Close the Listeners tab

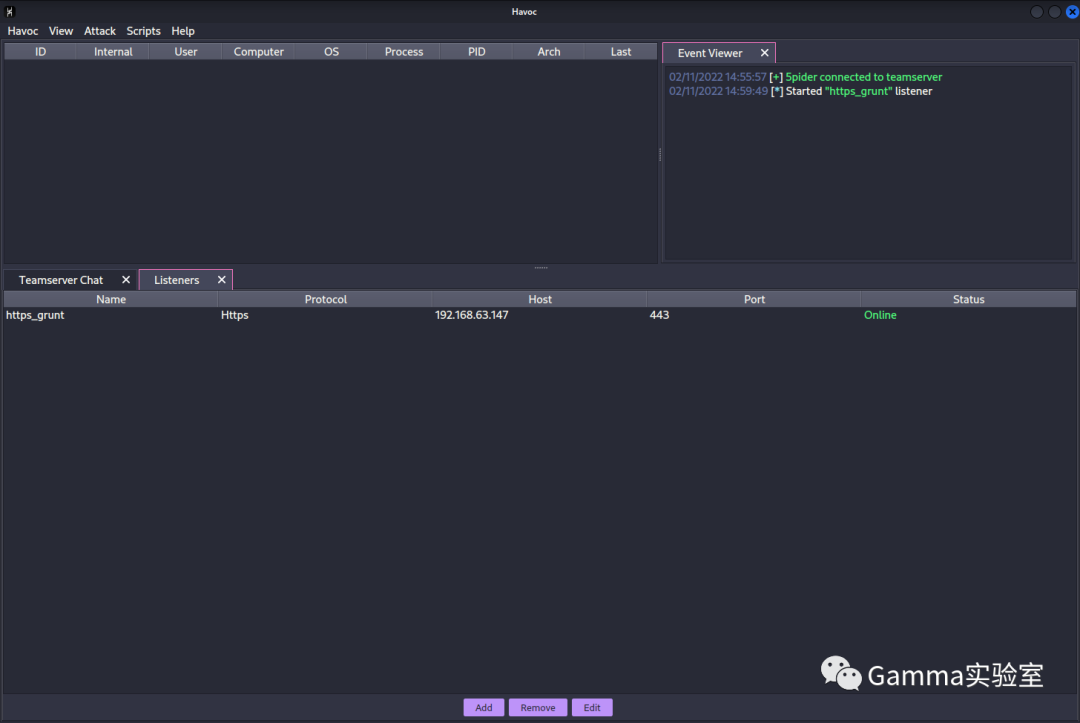(222, 280)
